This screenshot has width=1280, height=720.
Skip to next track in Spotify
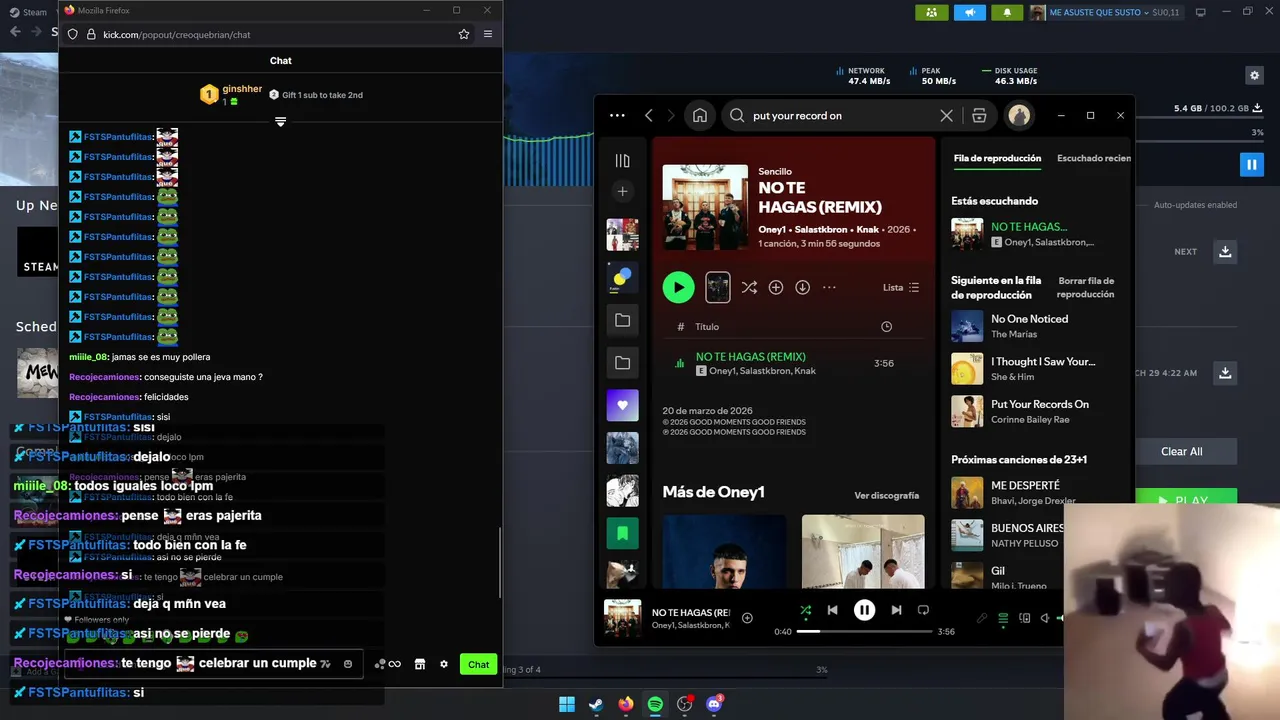pos(896,610)
